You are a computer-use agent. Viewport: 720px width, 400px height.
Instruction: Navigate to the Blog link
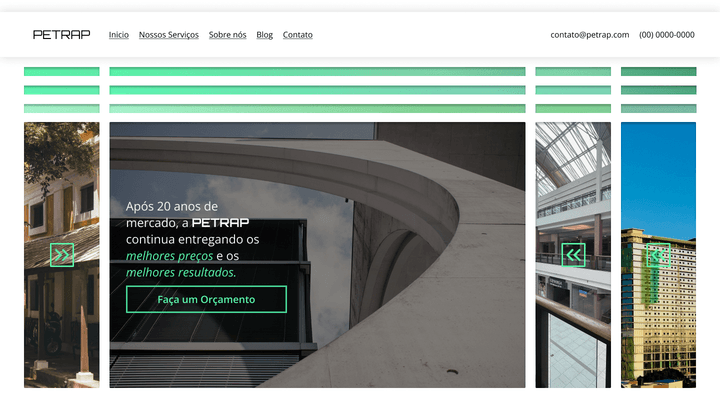[264, 35]
